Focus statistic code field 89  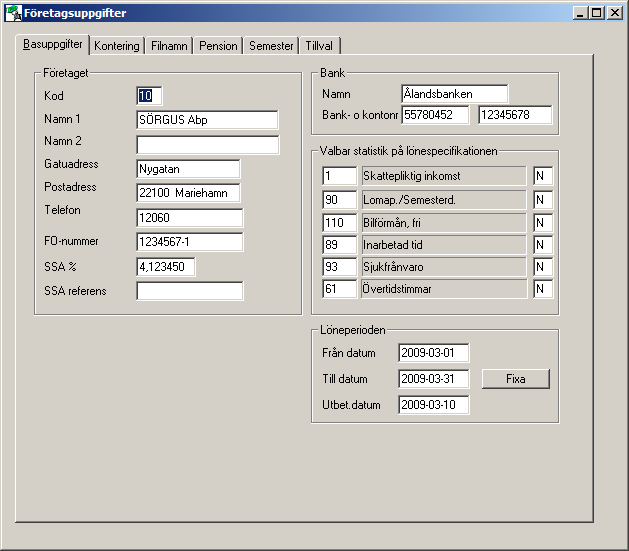(339, 245)
